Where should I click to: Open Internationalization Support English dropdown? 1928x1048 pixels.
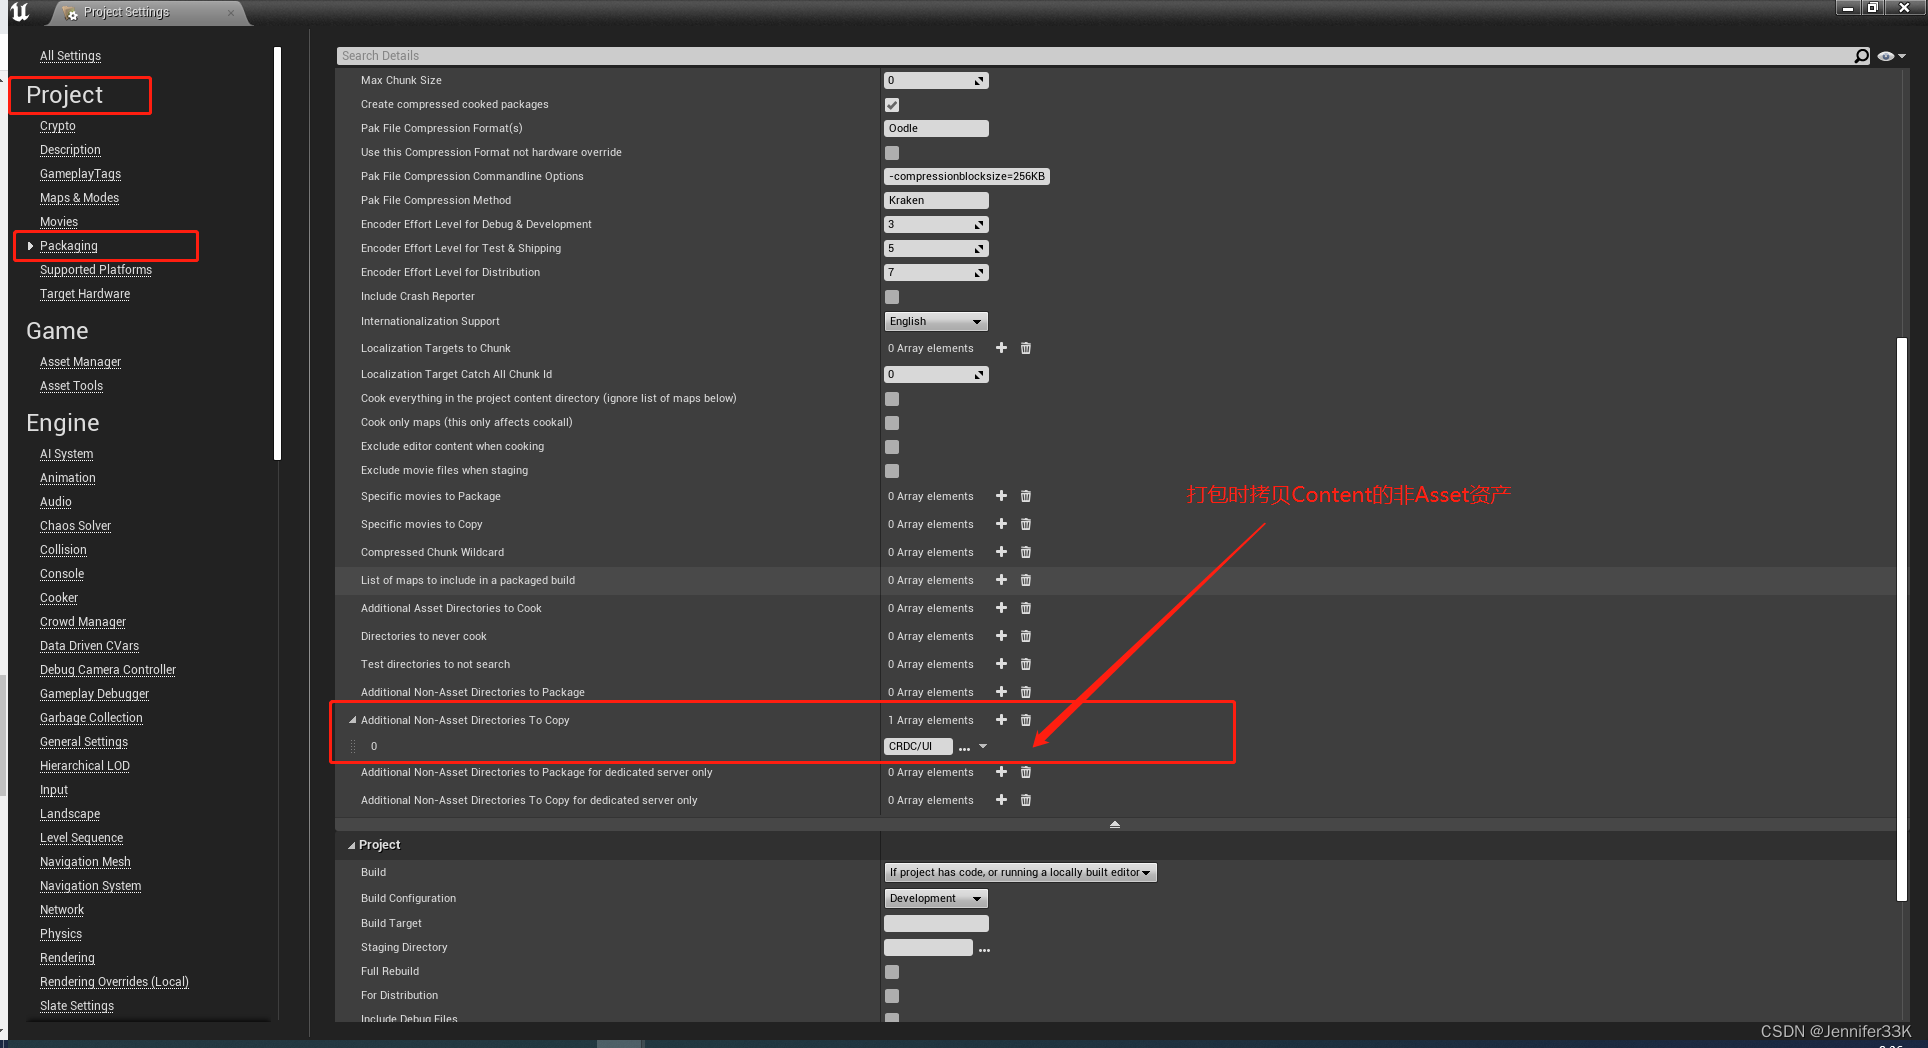(936, 321)
